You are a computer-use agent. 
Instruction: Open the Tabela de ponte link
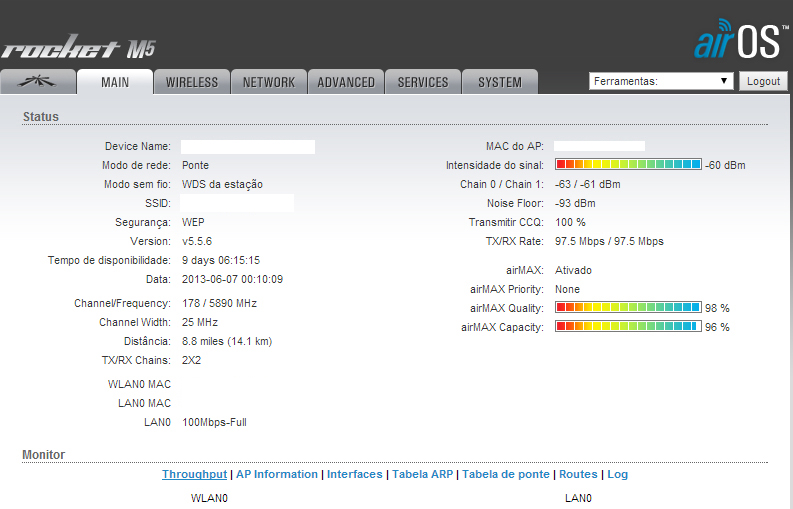click(x=506, y=474)
